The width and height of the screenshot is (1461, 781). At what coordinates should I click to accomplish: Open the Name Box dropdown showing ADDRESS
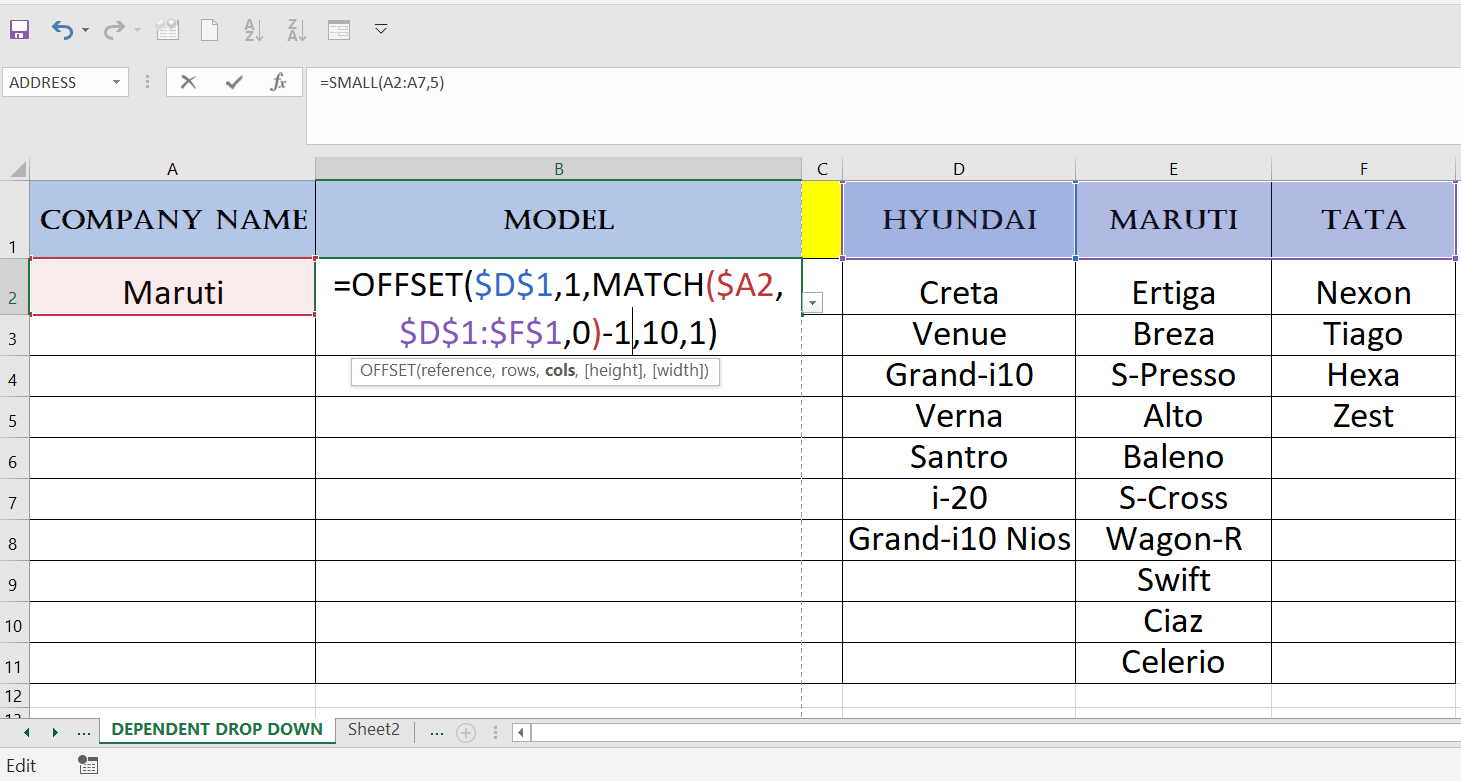click(117, 83)
